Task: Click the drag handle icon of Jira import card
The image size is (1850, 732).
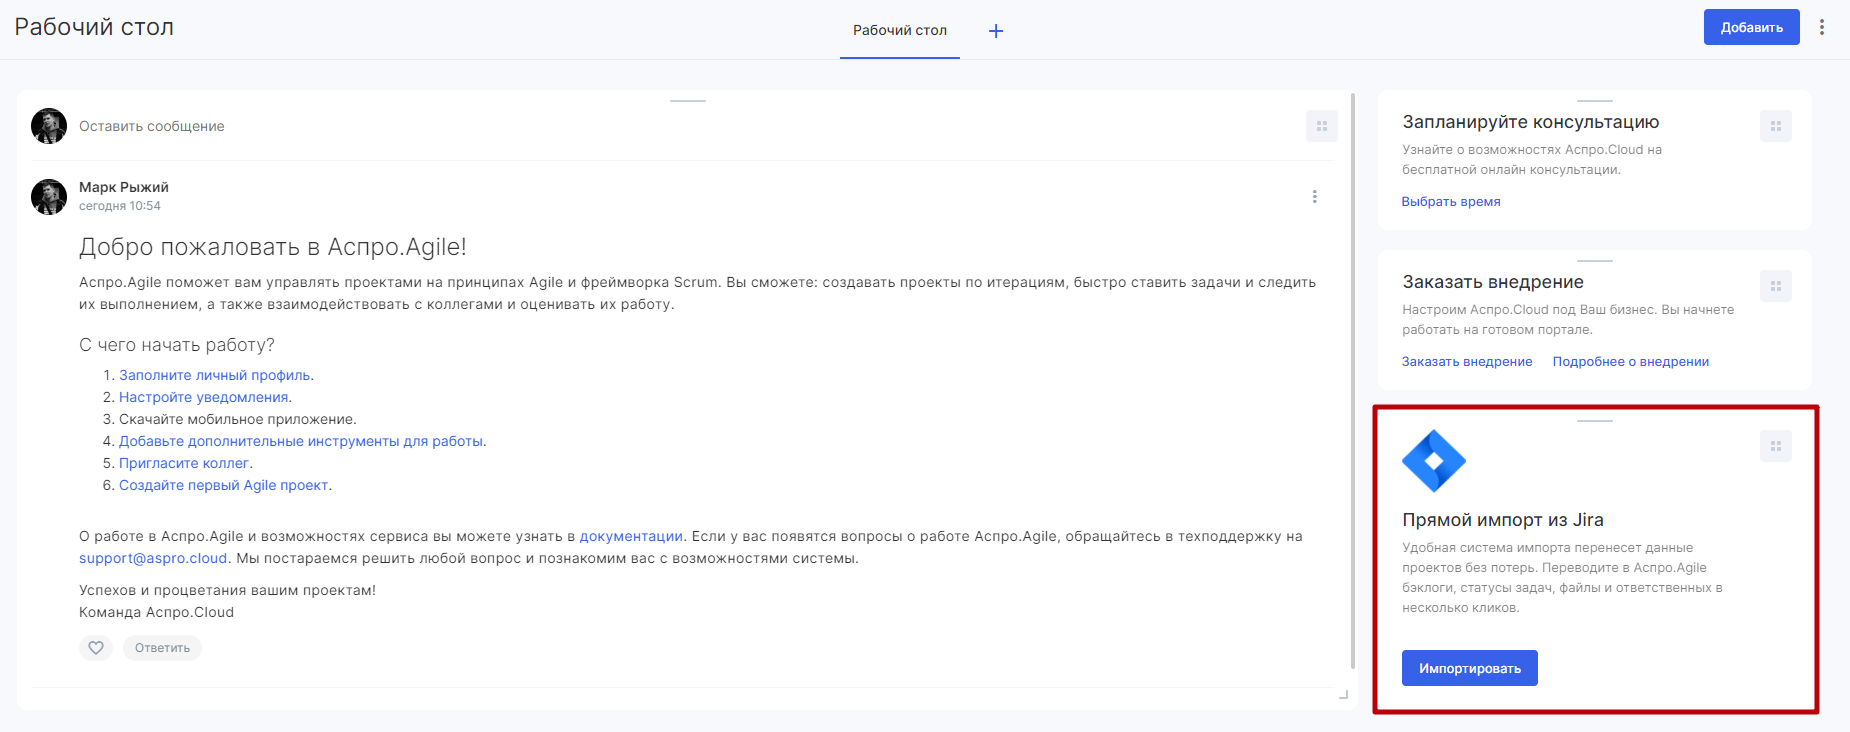Action: click(1775, 446)
